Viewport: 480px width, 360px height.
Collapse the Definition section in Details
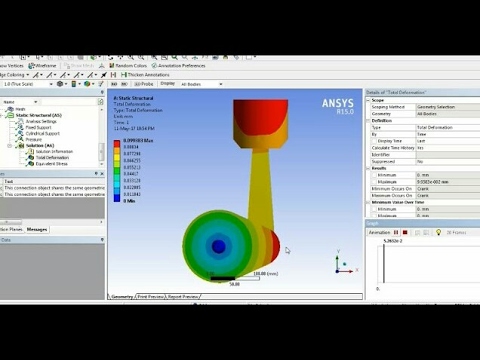(x=369, y=121)
